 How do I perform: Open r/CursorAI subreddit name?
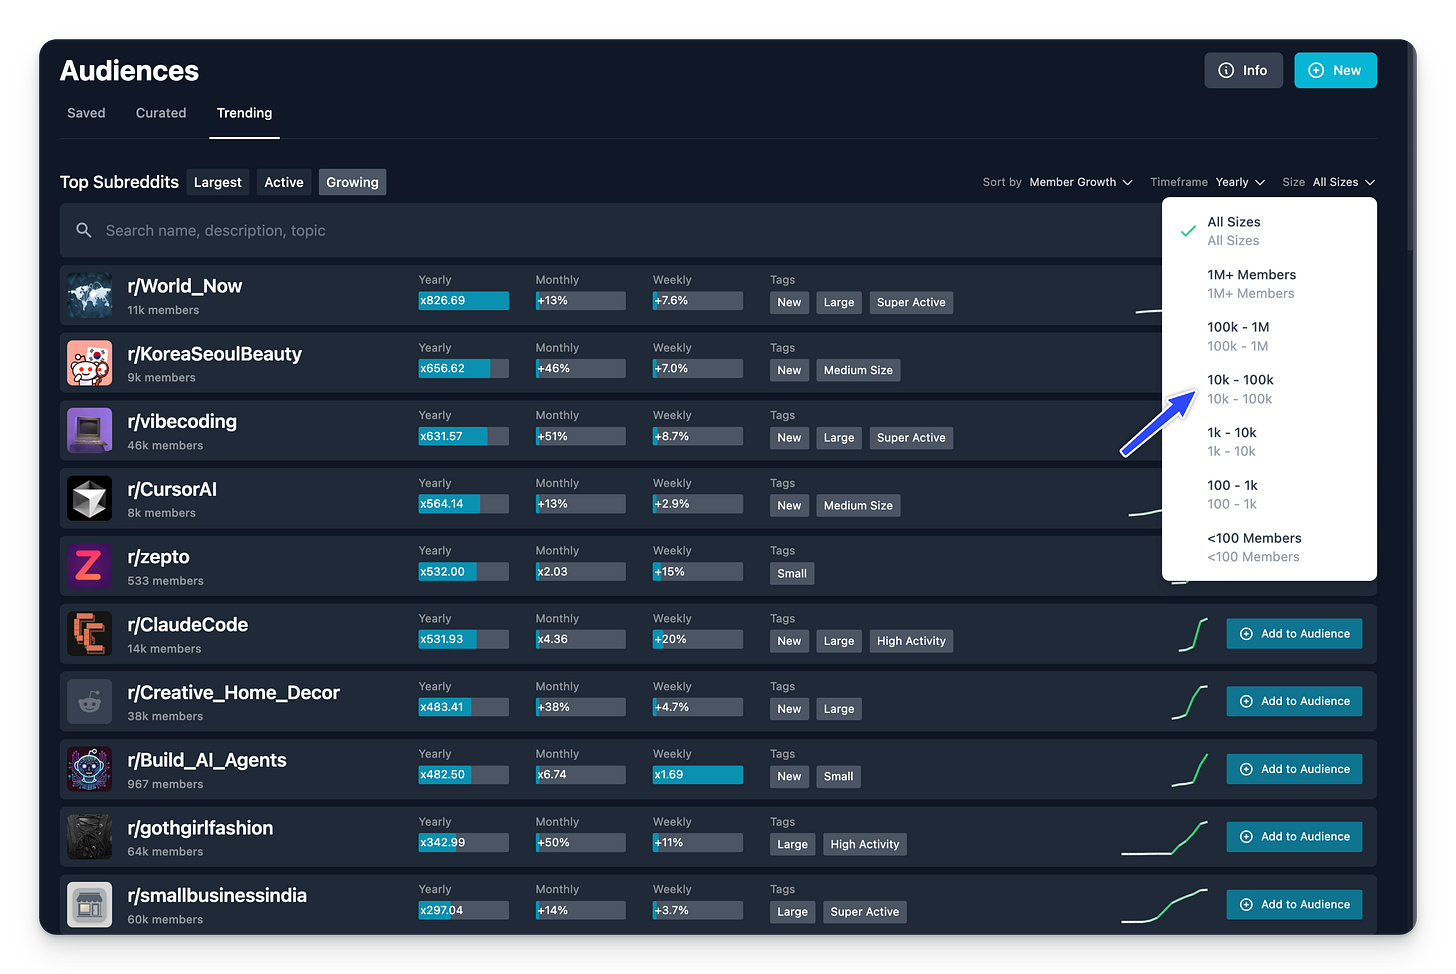pos(172,489)
